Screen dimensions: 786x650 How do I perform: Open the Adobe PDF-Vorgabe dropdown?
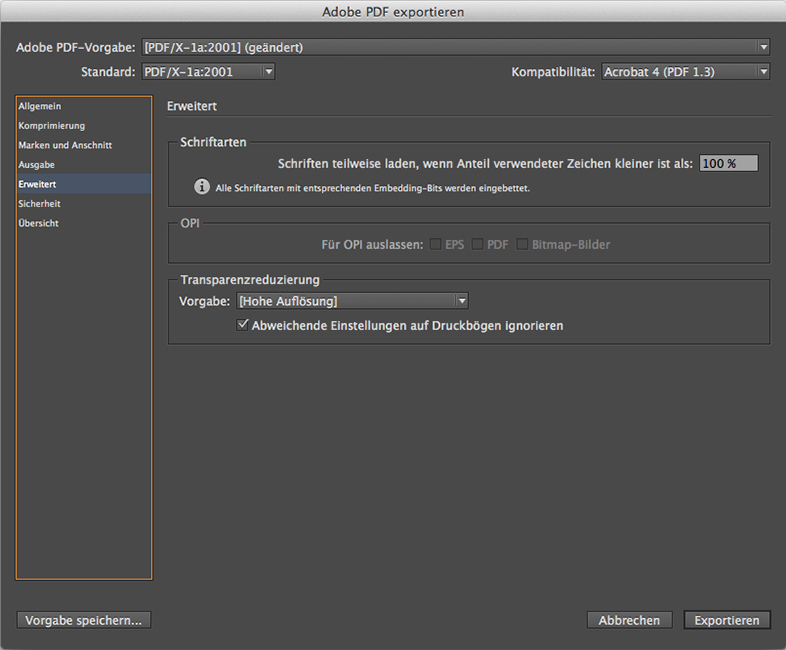[x=456, y=47]
